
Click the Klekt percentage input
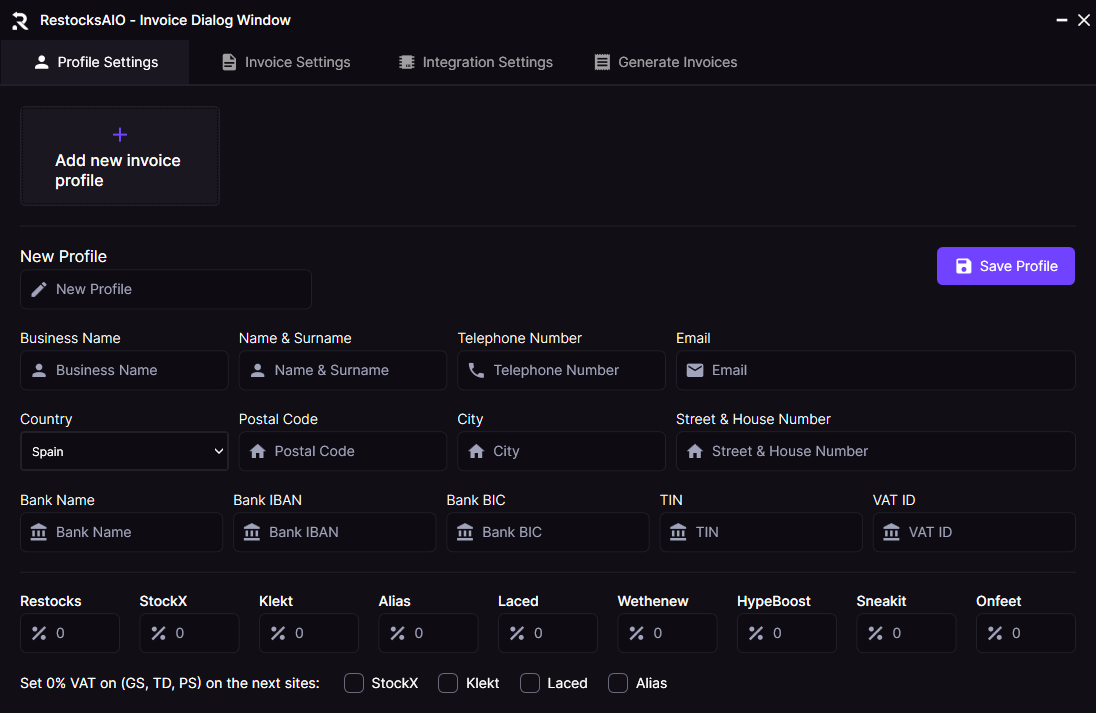click(309, 633)
